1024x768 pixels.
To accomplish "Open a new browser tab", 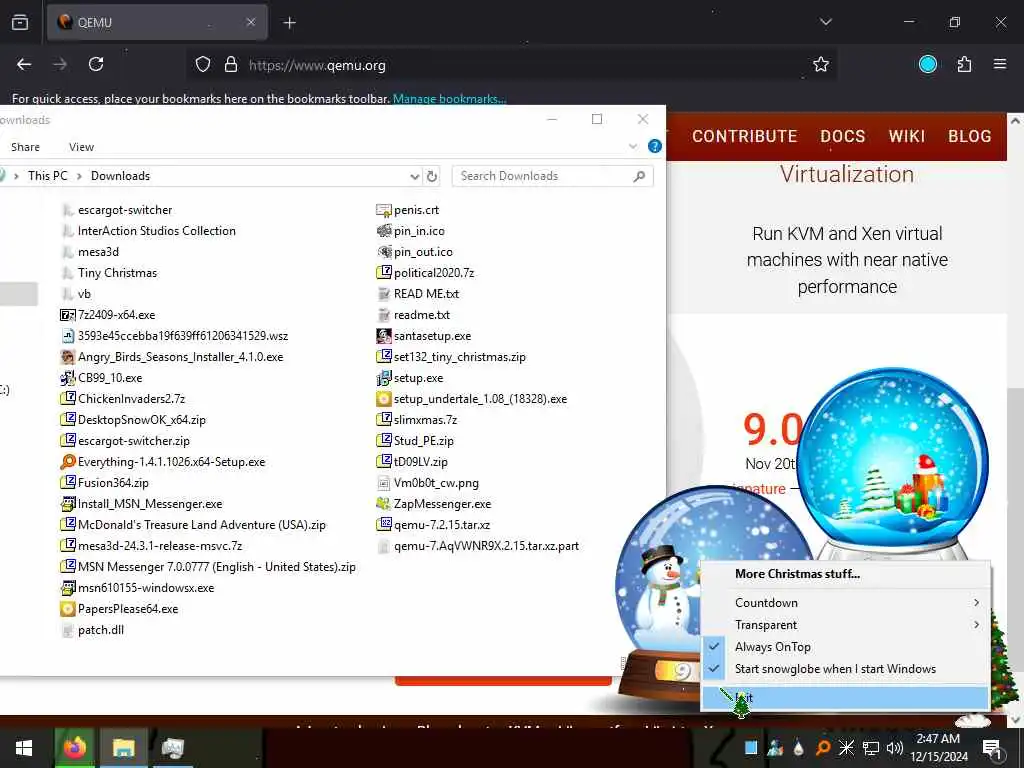I will [x=289, y=23].
